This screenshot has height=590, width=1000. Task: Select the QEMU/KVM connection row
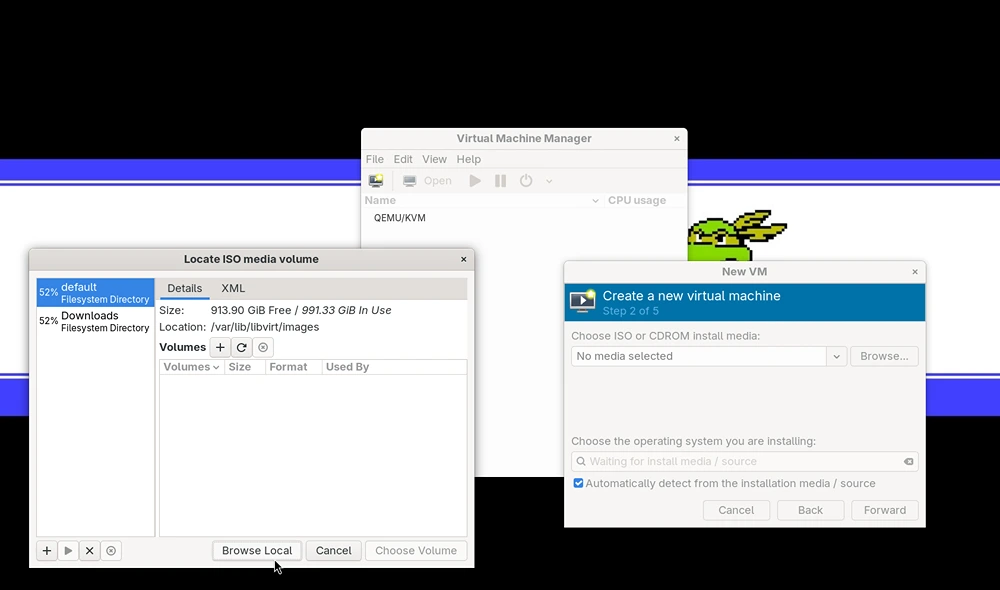tap(524, 218)
